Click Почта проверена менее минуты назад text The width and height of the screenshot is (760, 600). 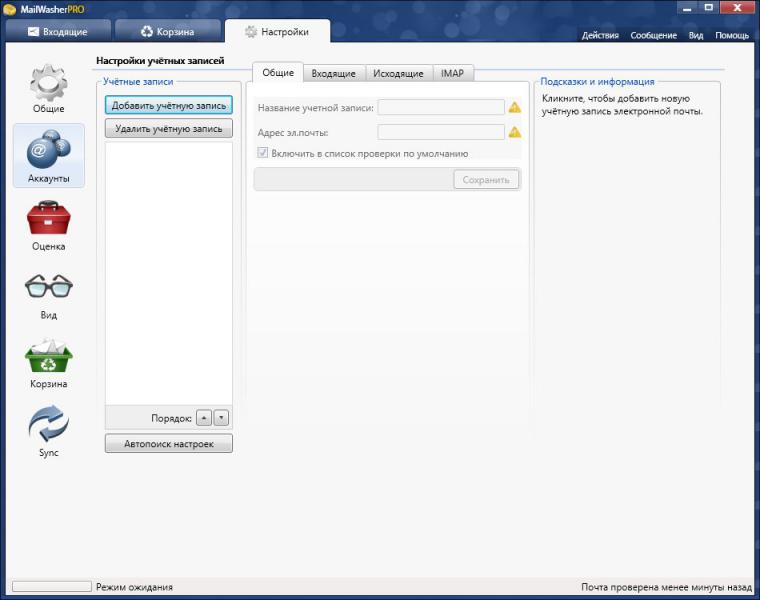point(666,587)
